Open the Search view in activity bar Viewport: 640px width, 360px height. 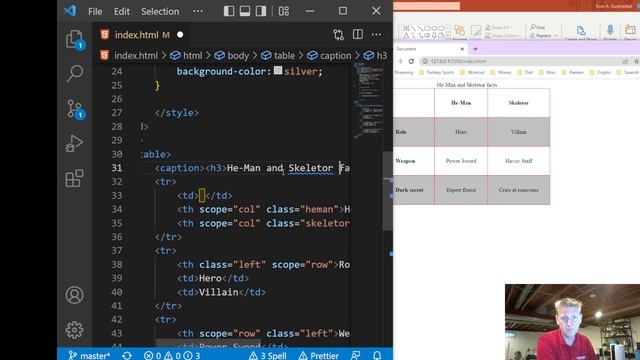point(74,74)
